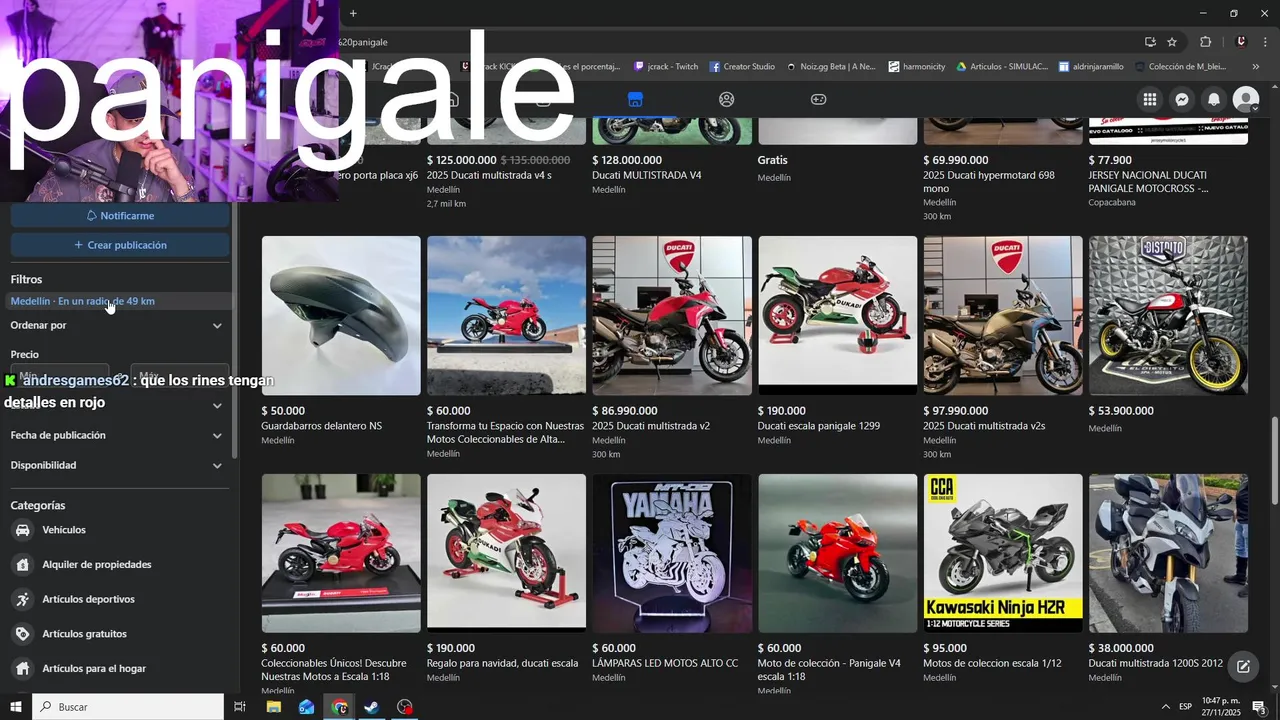
Task: Click the Windows taskbar search box
Action: tap(128, 707)
